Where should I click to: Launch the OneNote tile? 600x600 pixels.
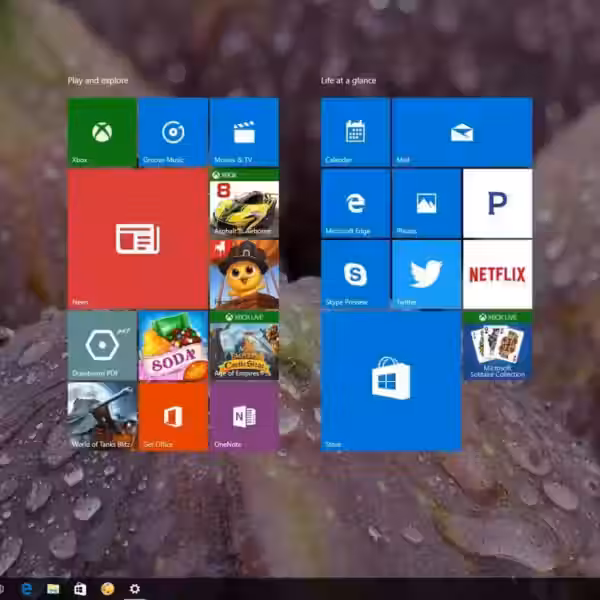click(243, 416)
